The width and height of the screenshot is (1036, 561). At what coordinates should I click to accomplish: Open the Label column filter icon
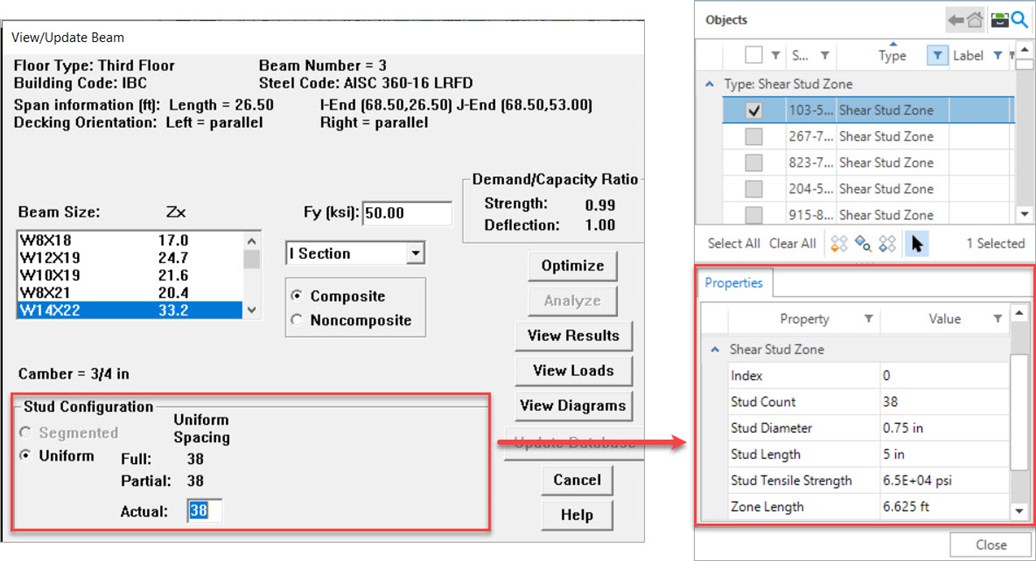tap(998, 56)
